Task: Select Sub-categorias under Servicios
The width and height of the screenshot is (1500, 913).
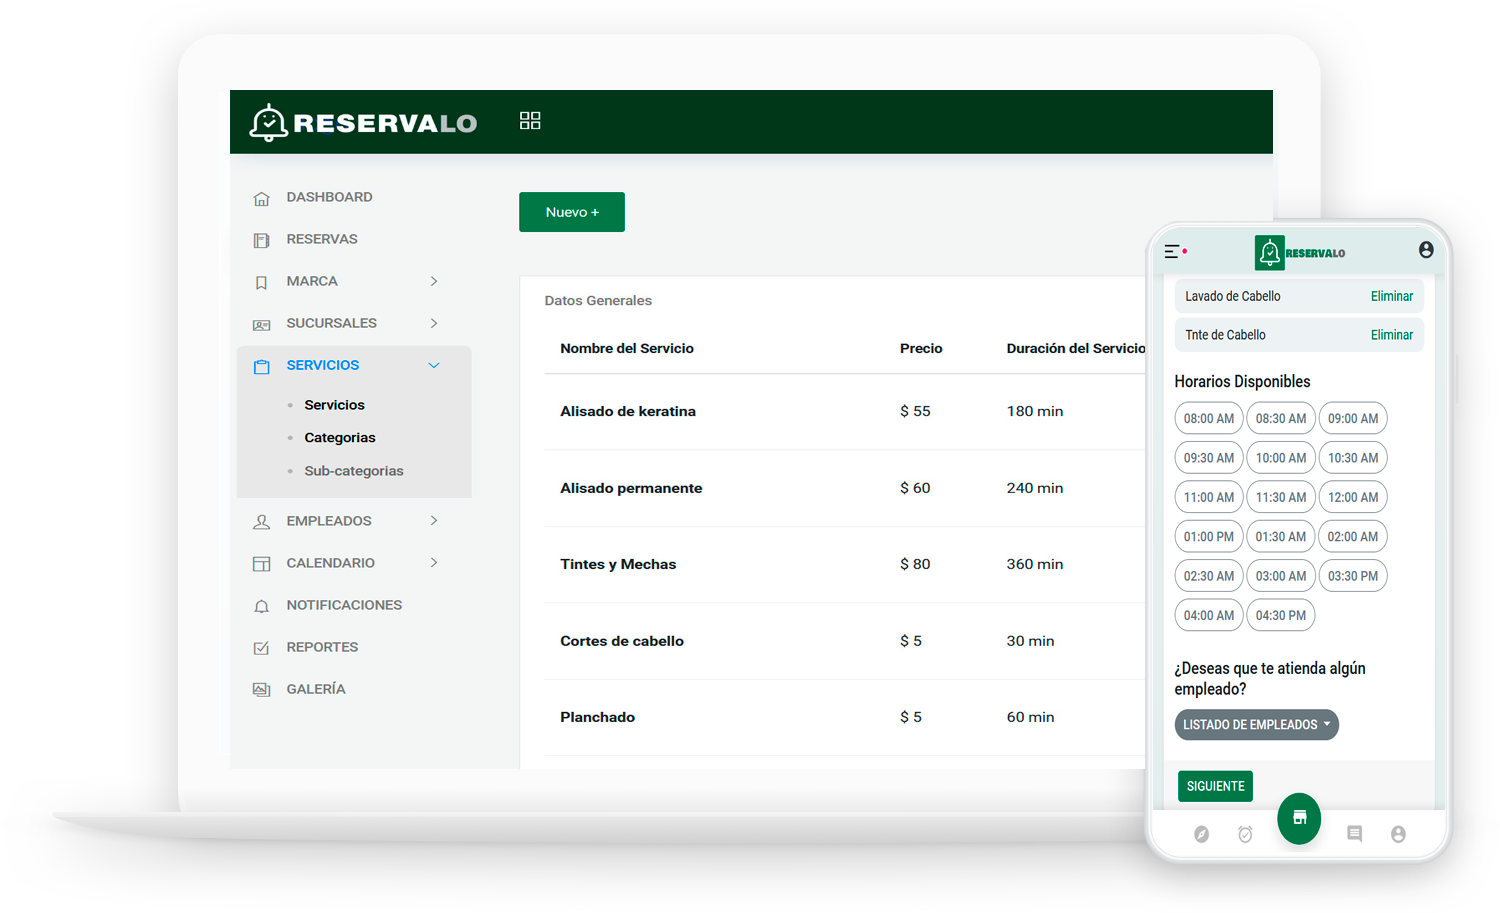Action: tap(353, 470)
